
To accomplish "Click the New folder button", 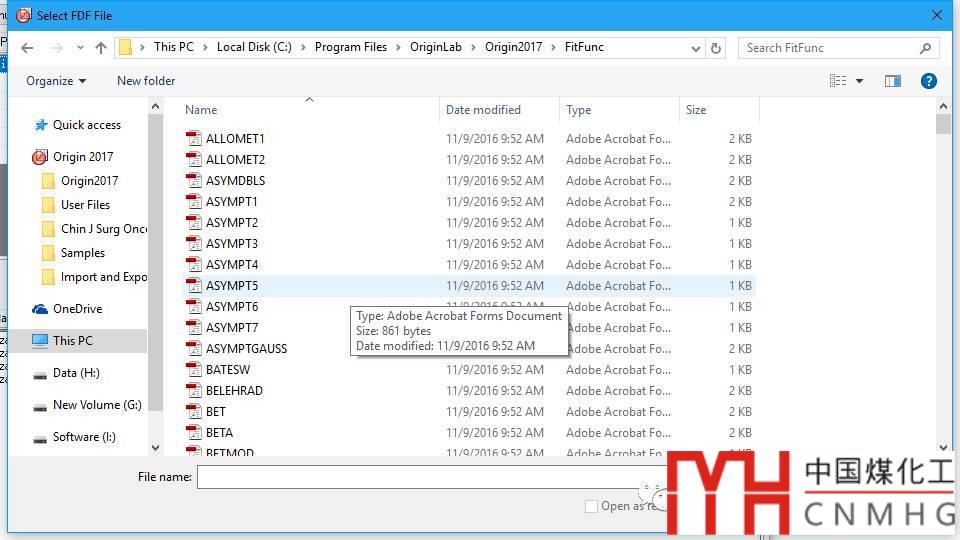I will click(x=146, y=81).
